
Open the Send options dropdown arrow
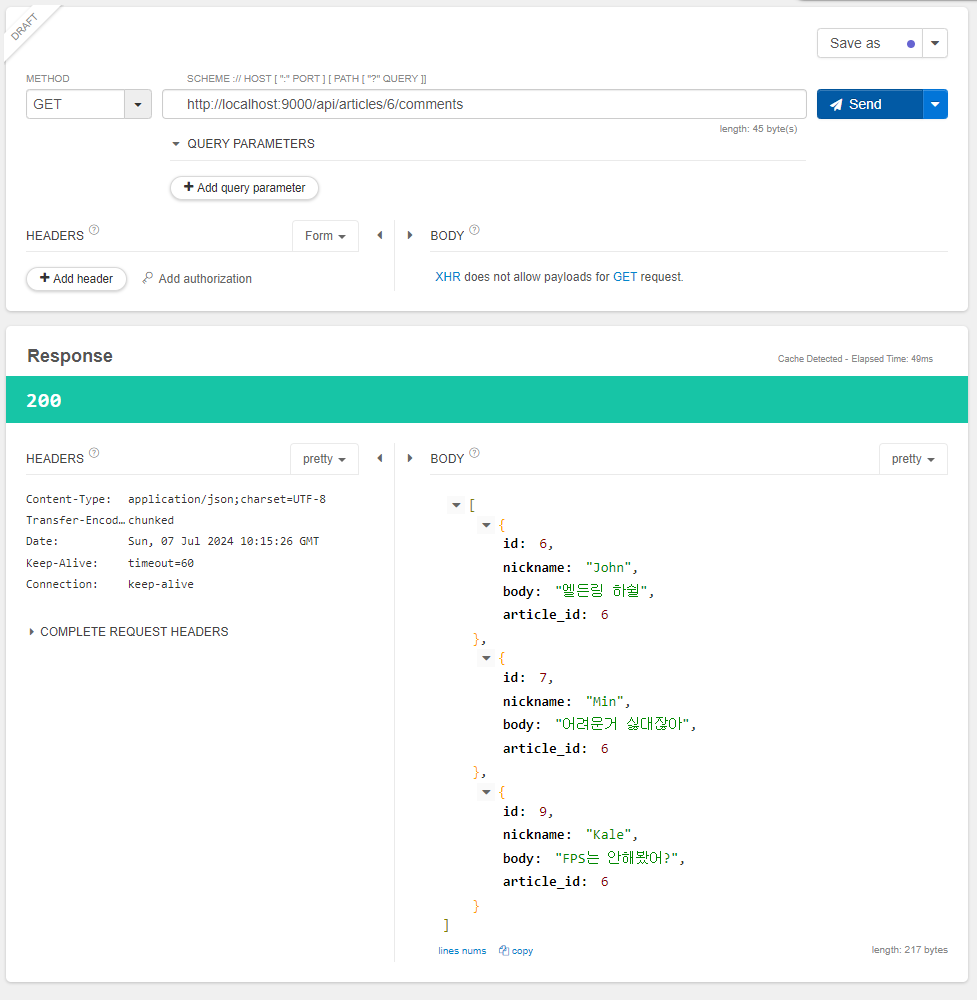pos(935,104)
